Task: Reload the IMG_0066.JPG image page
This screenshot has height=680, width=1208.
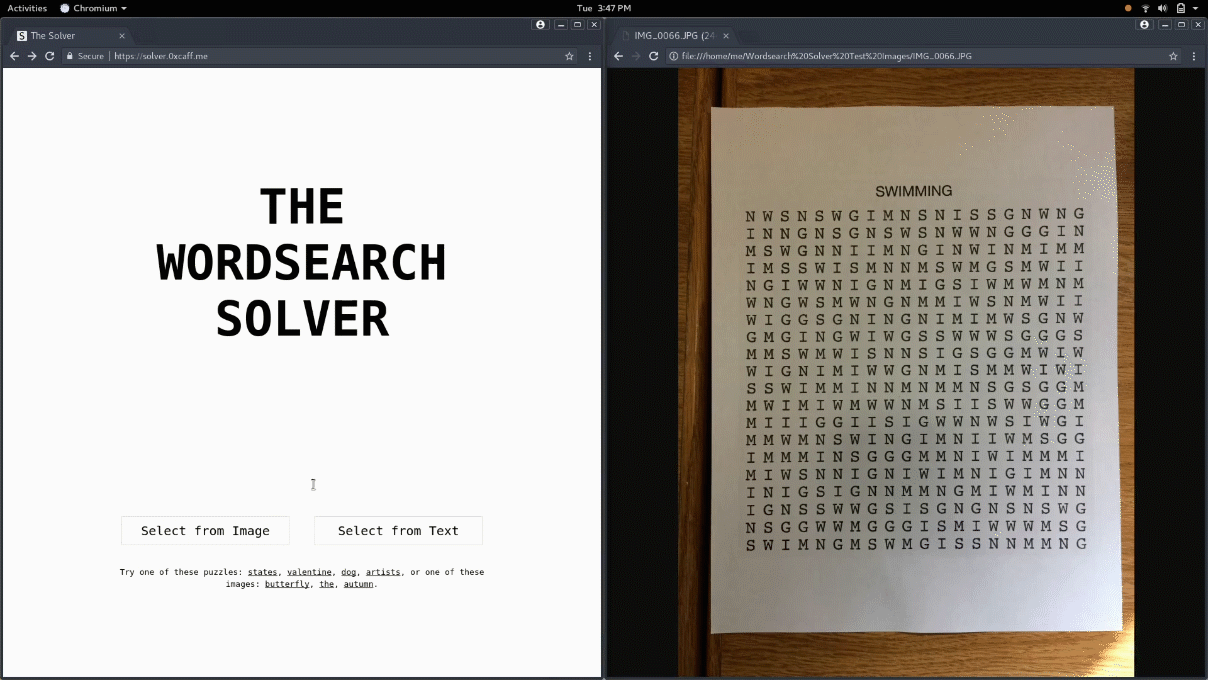Action: click(x=653, y=56)
